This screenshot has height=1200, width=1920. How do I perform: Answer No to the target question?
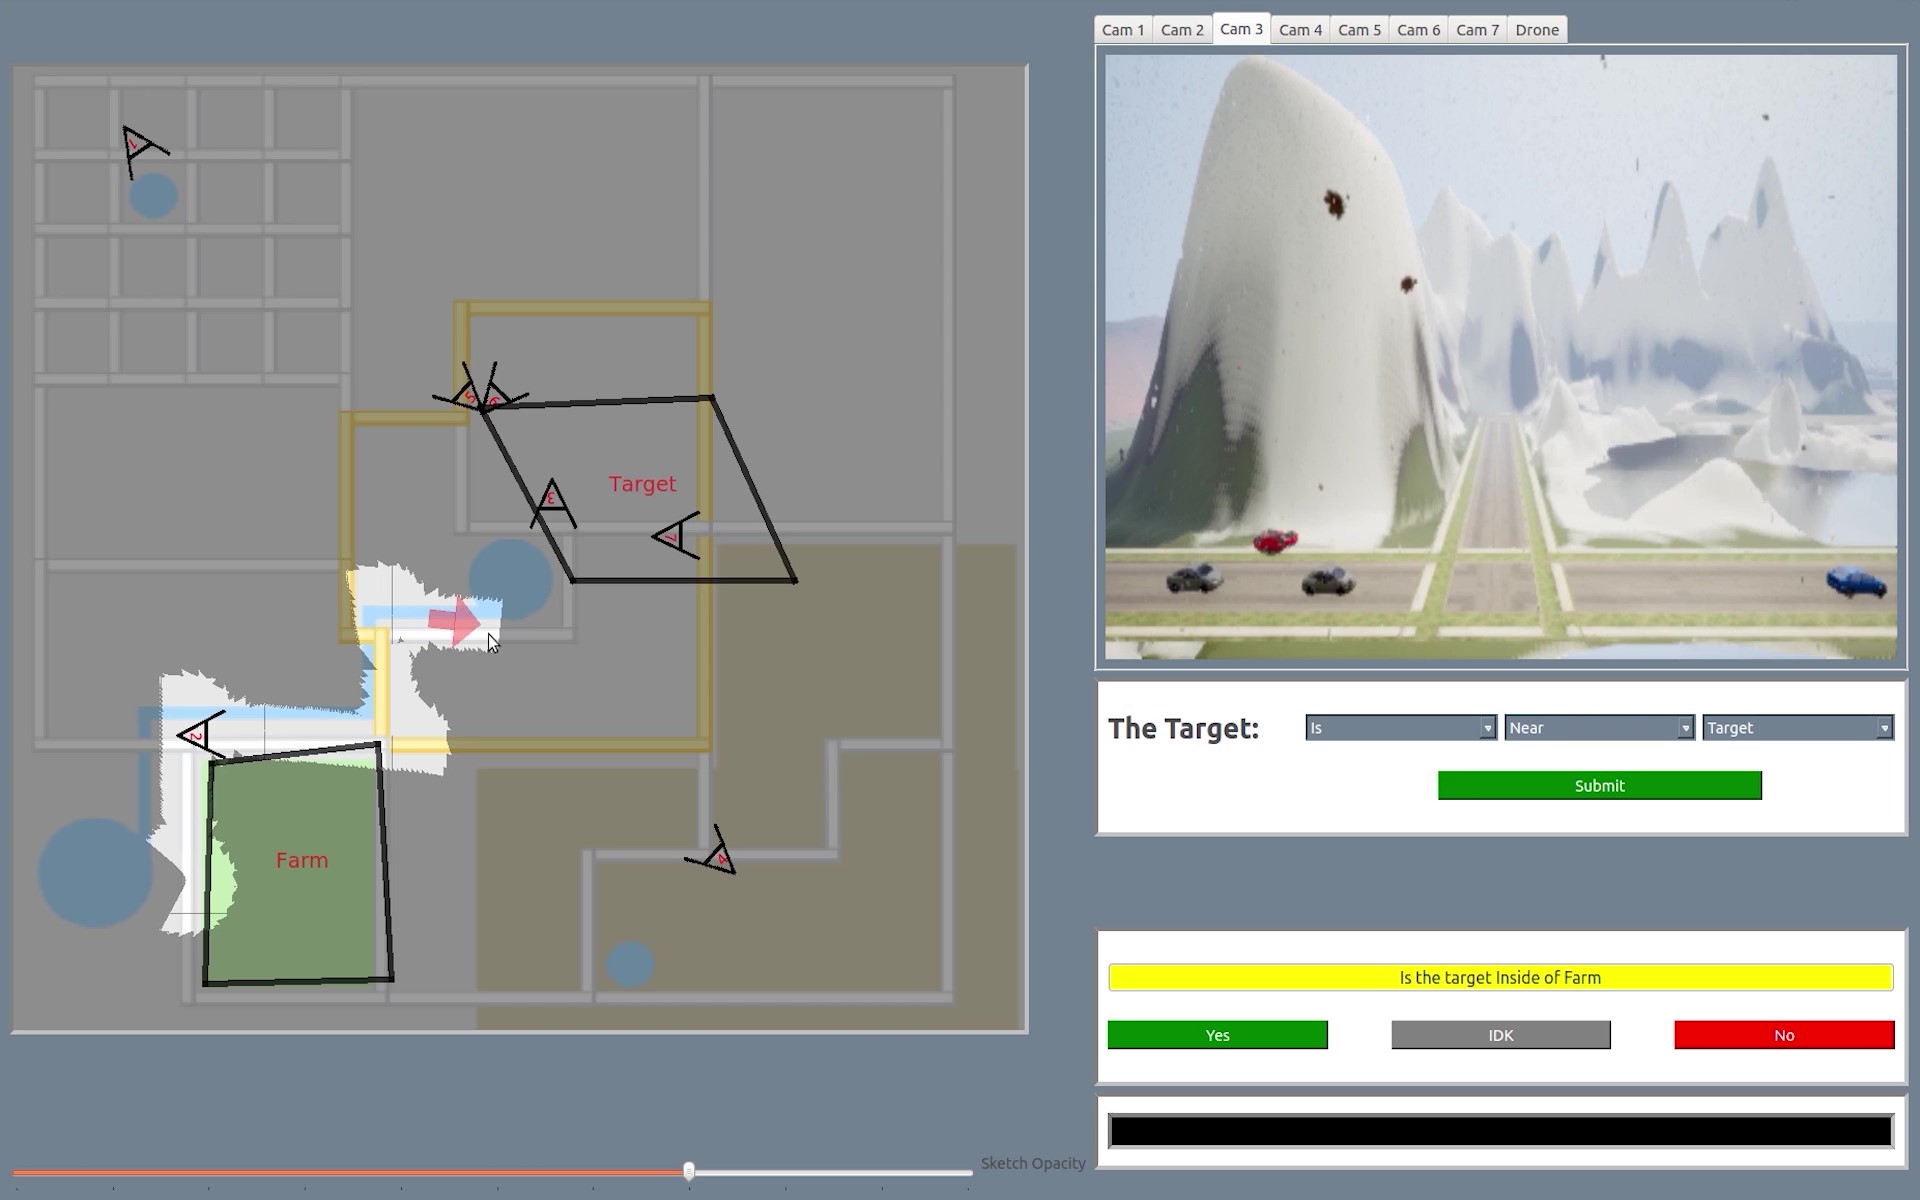[1784, 1035]
